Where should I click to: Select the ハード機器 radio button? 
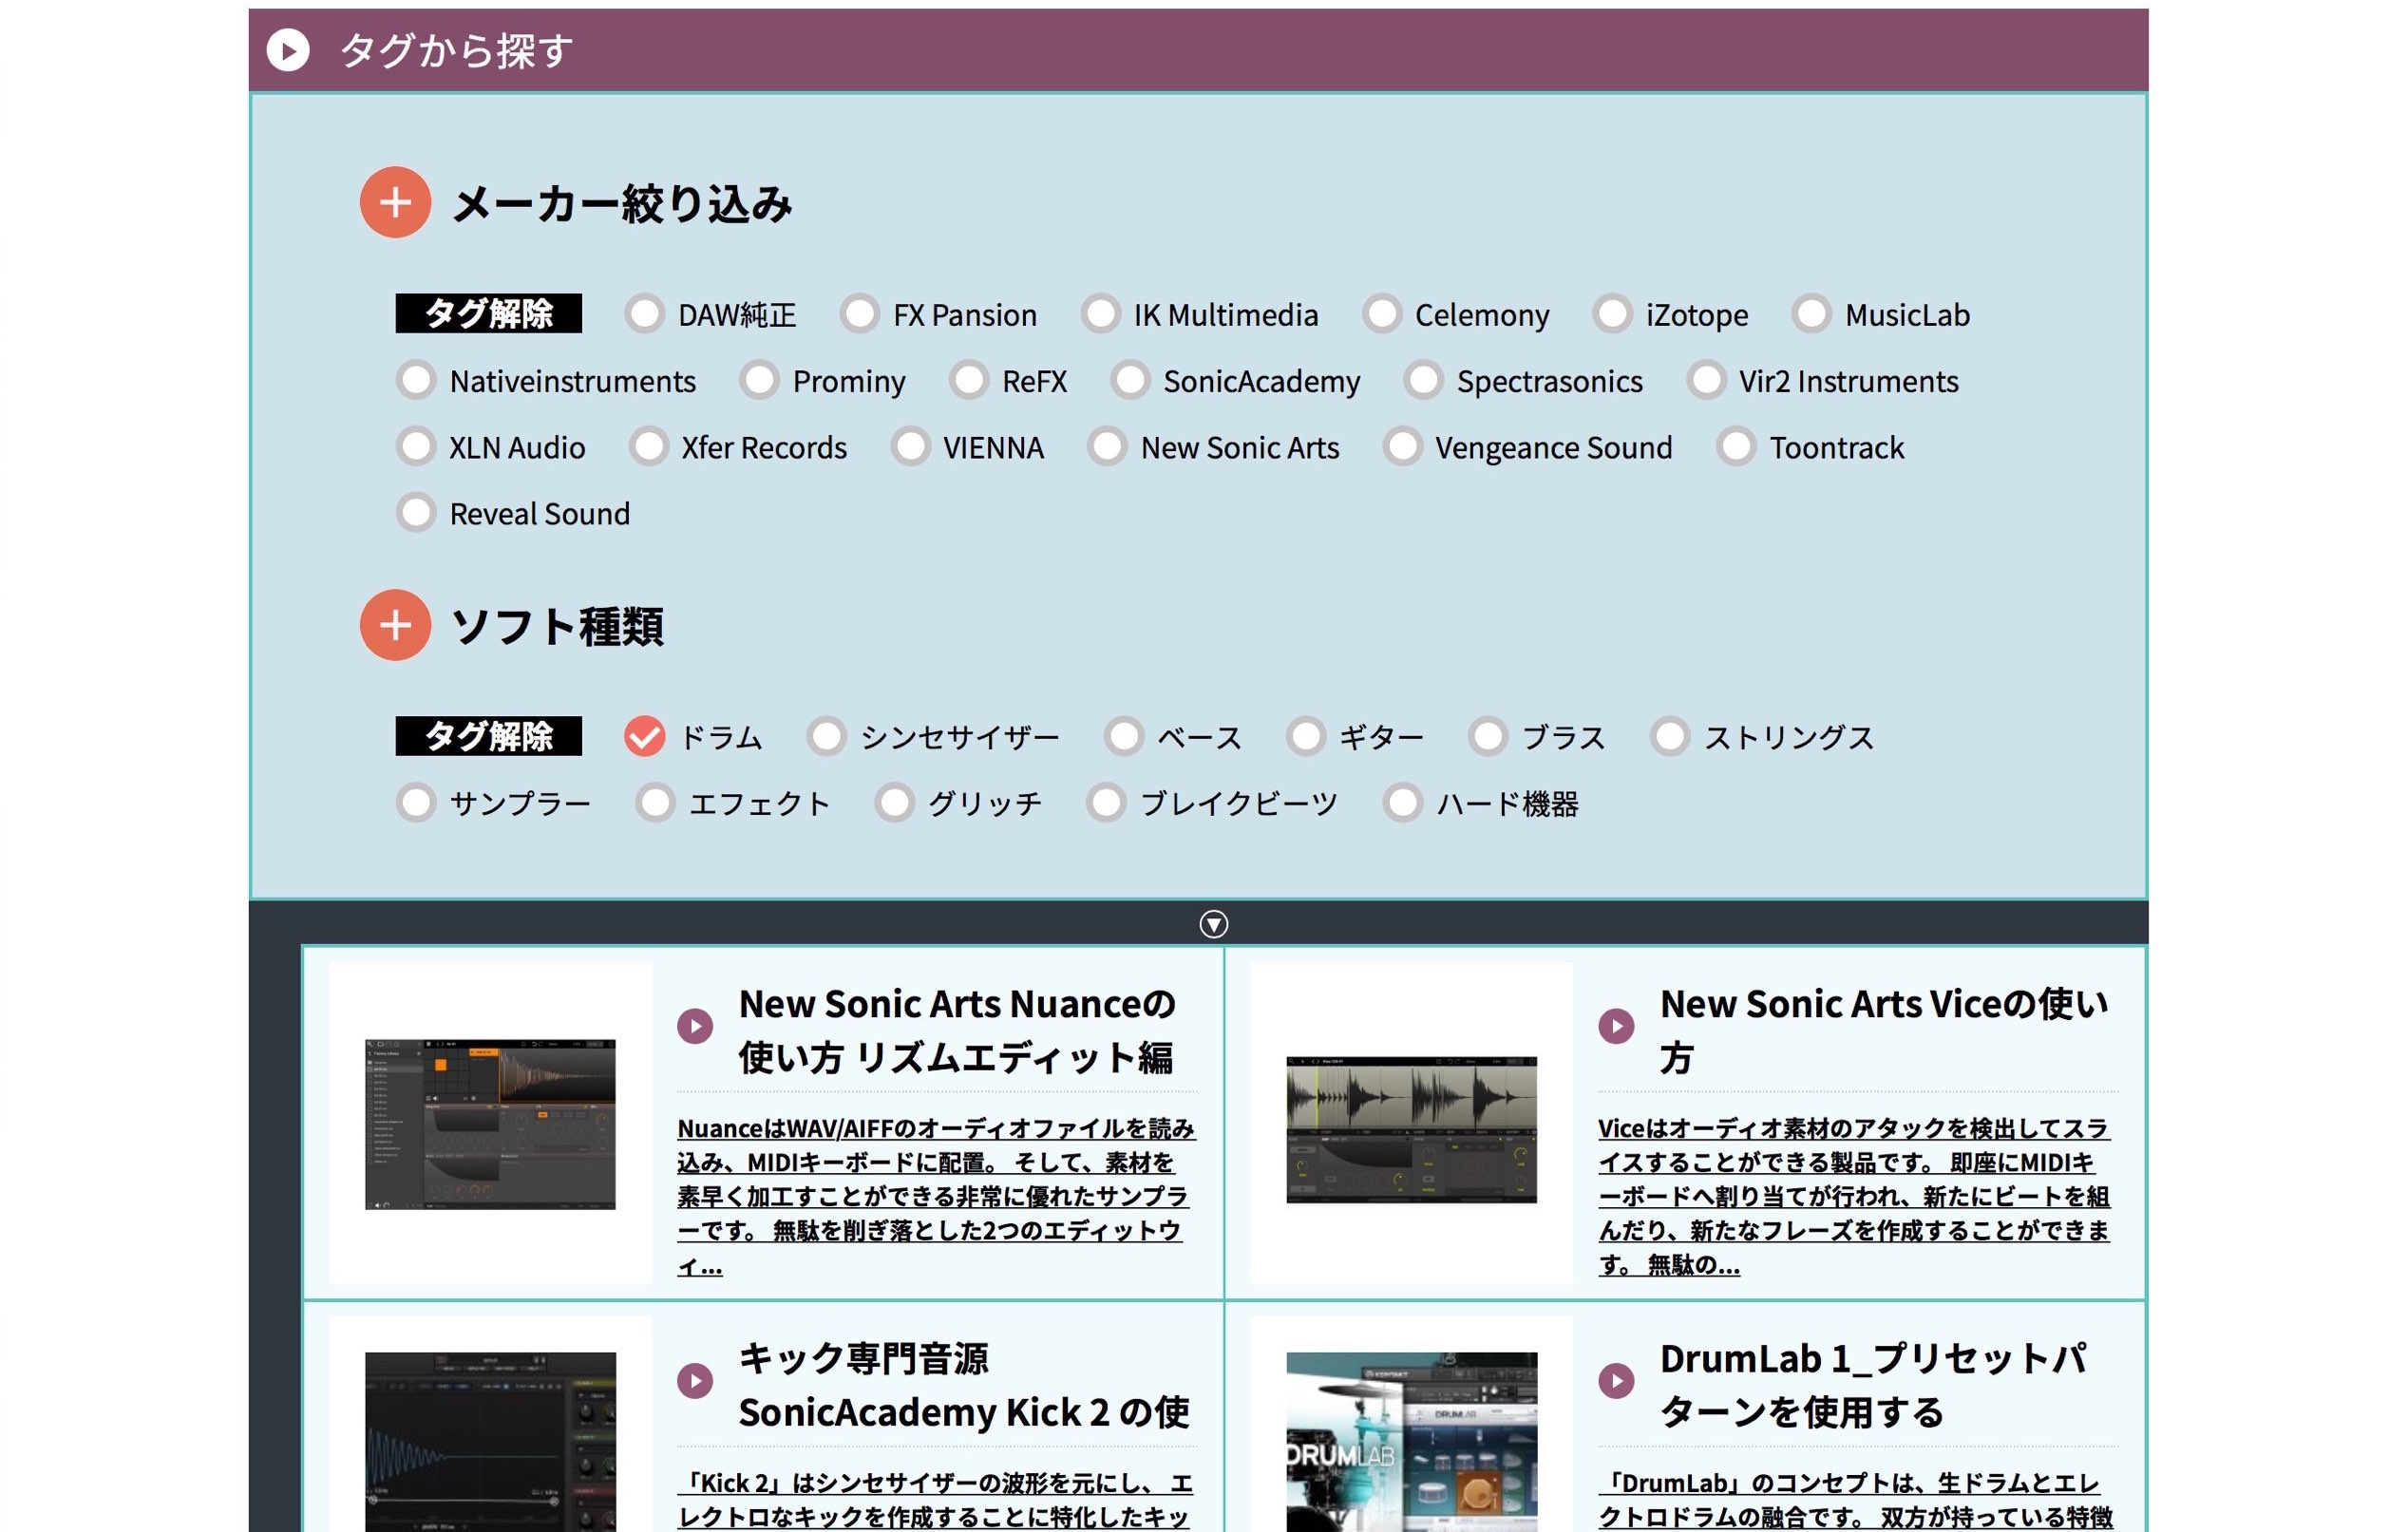(1402, 802)
